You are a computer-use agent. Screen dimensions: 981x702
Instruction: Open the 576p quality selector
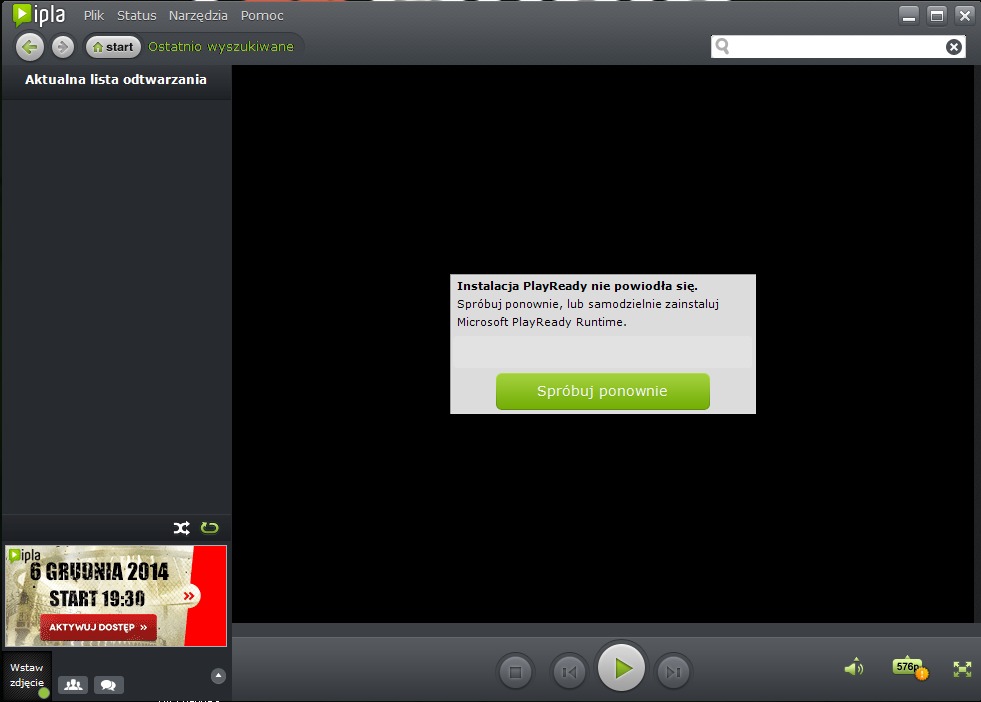tap(910, 668)
